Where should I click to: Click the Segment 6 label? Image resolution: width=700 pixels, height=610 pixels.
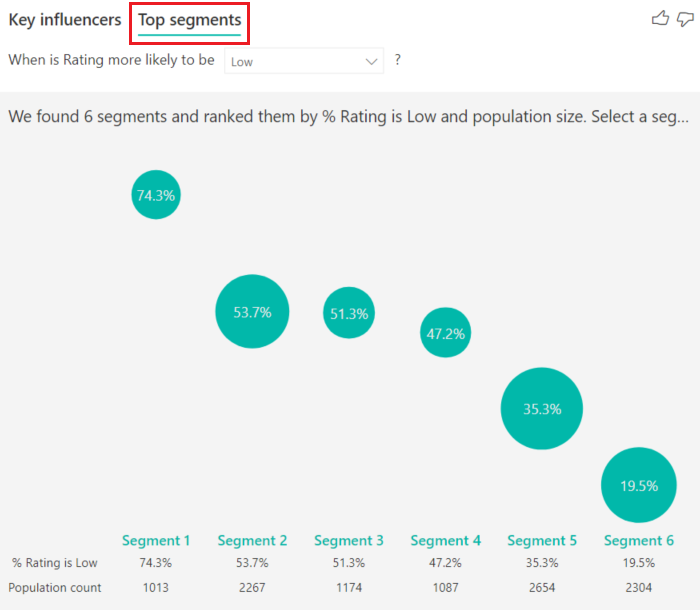[639, 541]
